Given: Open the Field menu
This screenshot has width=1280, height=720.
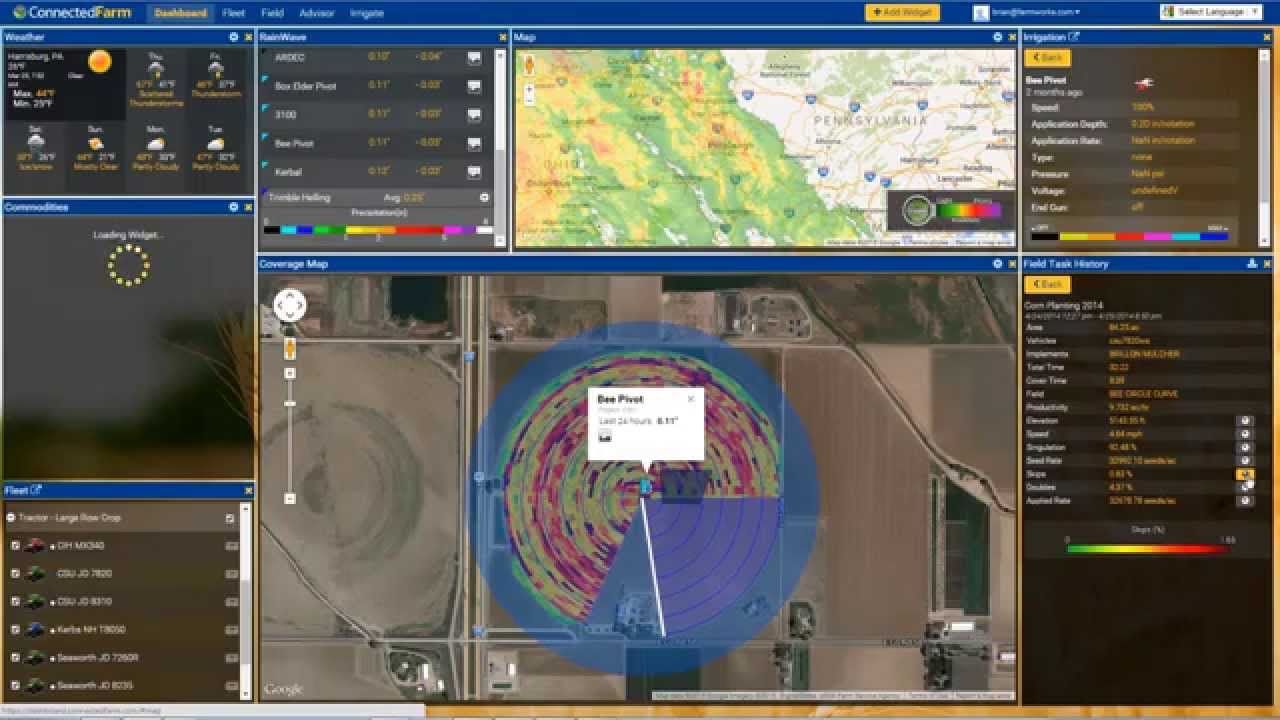Looking at the screenshot, I should tap(272, 13).
